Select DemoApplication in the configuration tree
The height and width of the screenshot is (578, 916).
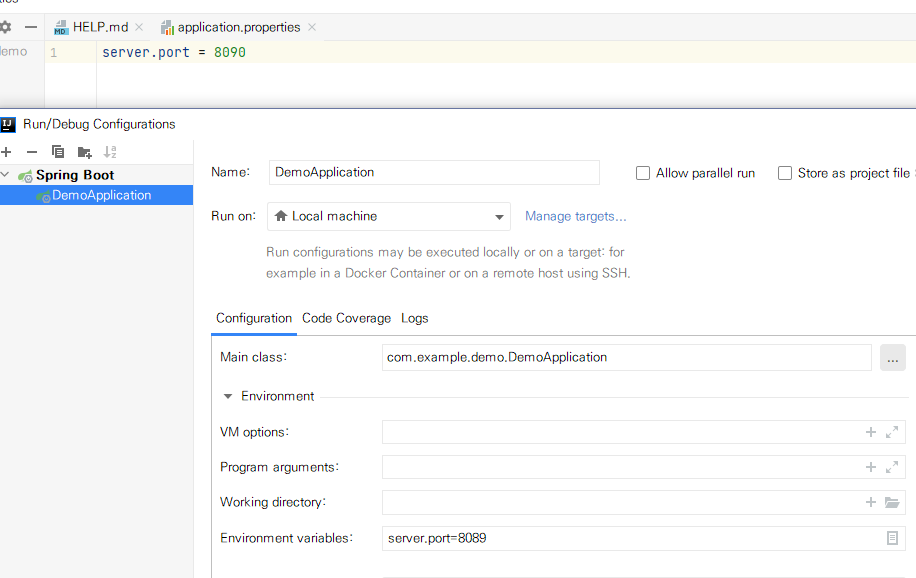[x=96, y=195]
